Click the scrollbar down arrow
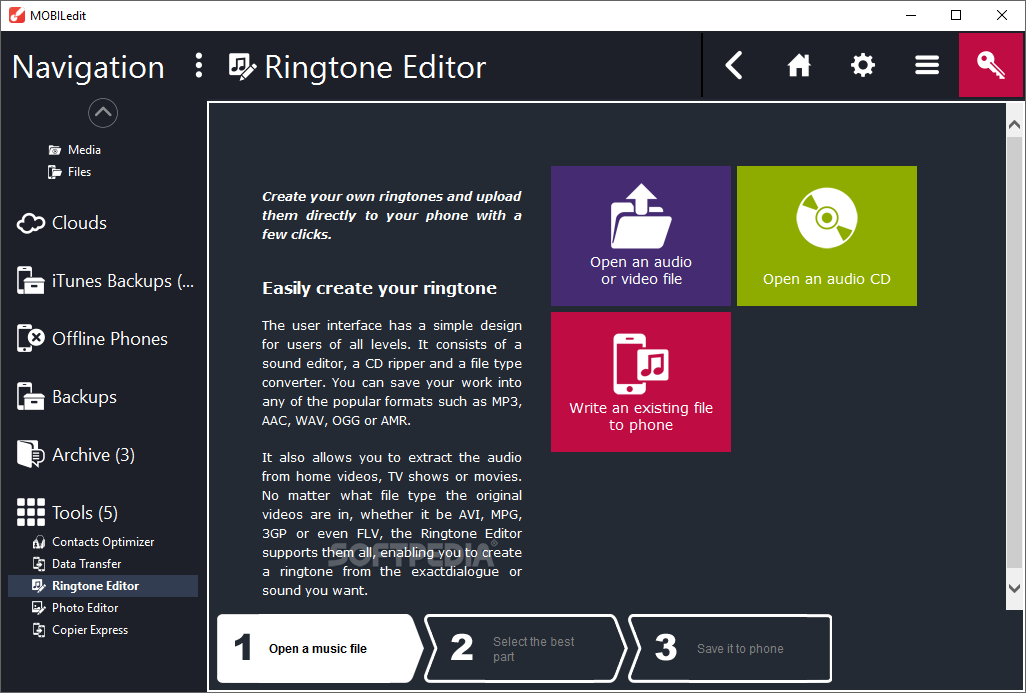The height and width of the screenshot is (693, 1026). click(x=1014, y=588)
